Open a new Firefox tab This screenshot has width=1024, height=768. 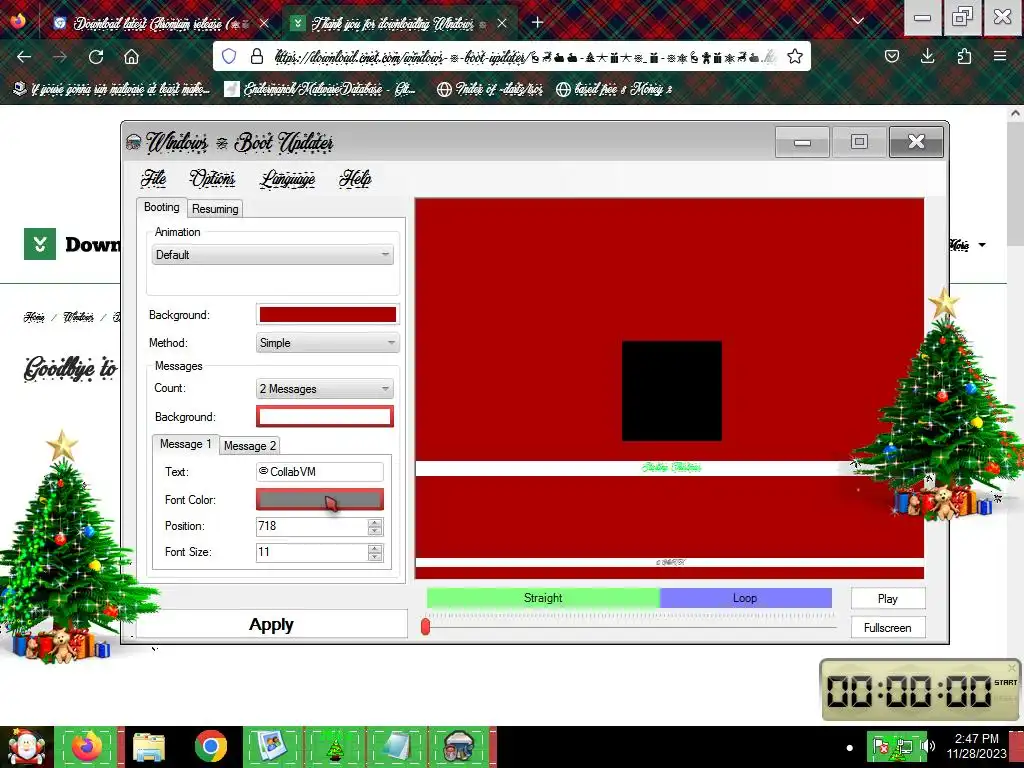tap(537, 22)
